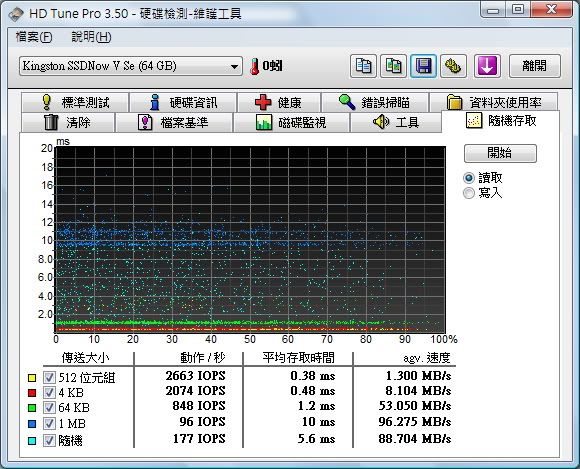The width and height of the screenshot is (580, 469).
Task: Open the 檔案(F) menu
Action: click(34, 37)
